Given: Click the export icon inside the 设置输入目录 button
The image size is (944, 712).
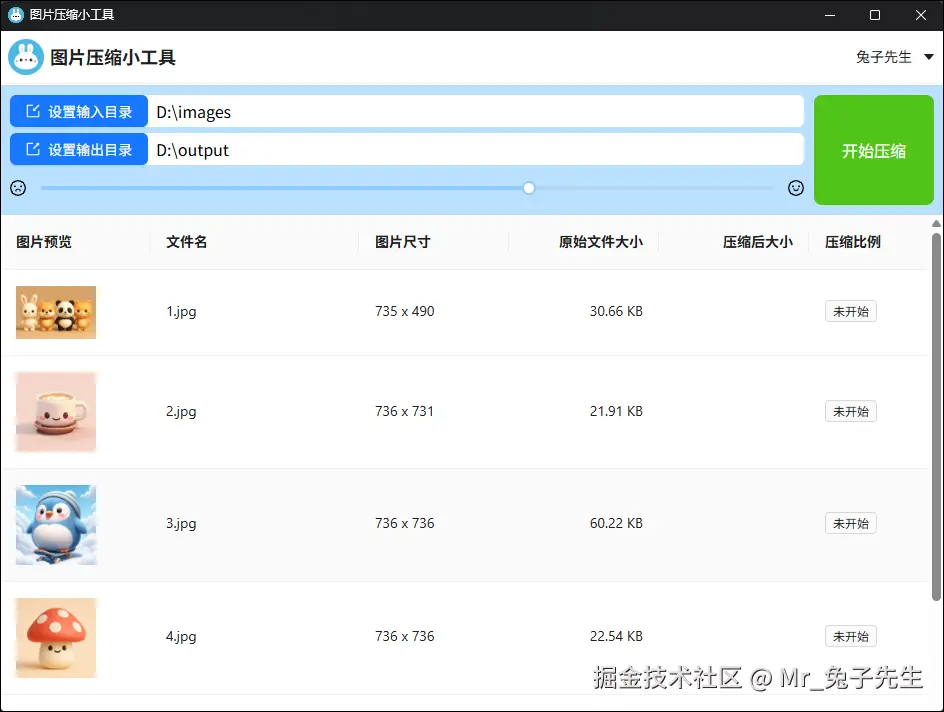Looking at the screenshot, I should pyautogui.click(x=30, y=111).
